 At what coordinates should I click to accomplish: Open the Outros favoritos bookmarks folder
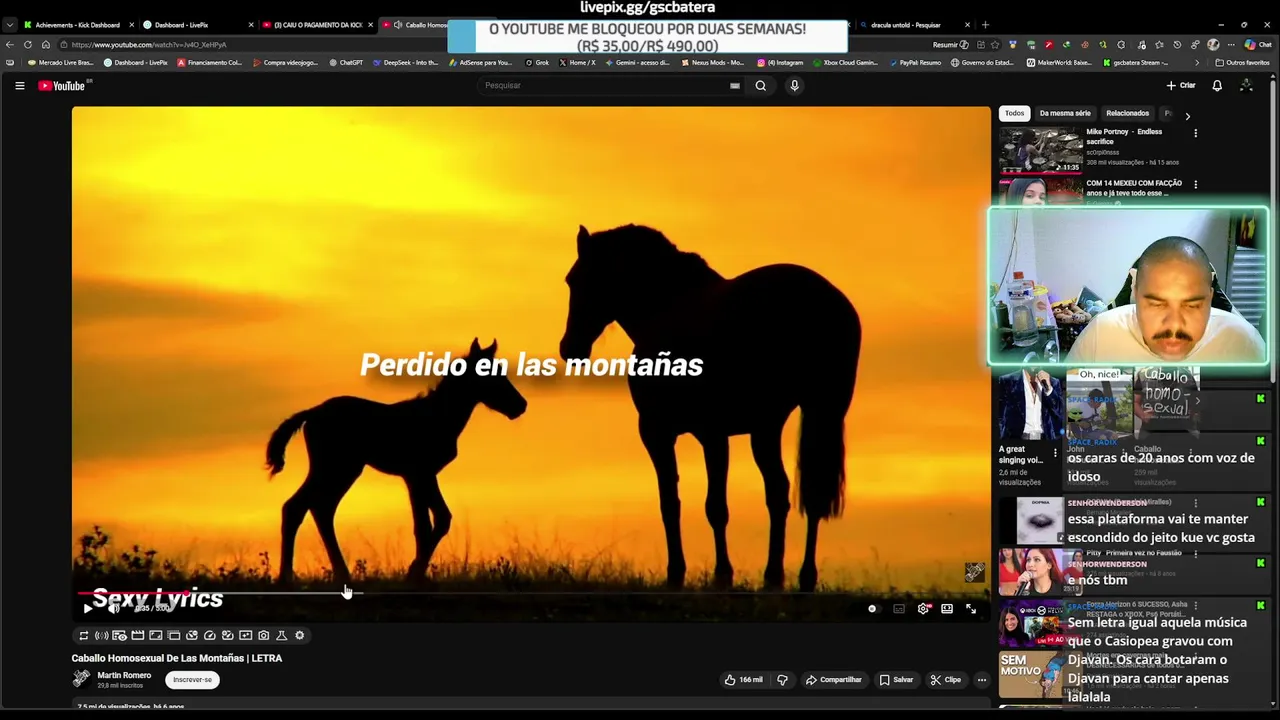coord(1242,63)
